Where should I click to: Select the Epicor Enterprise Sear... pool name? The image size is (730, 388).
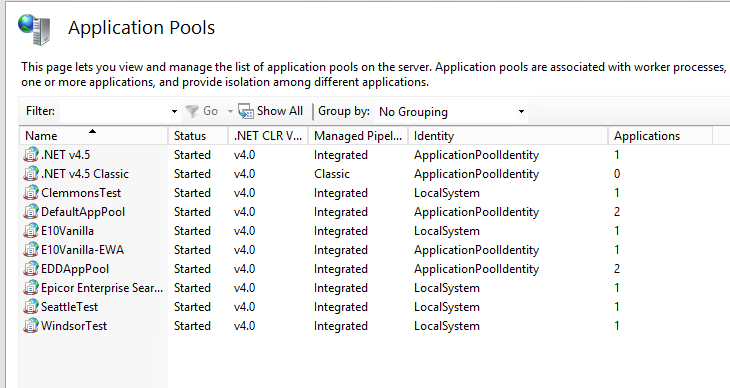pos(102,288)
